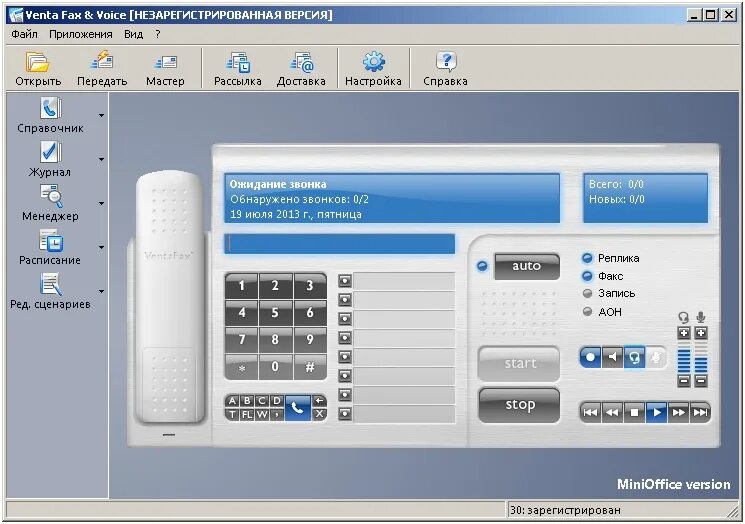Open a file with Открыть toolbar icon
This screenshot has width=745, height=524.
point(38,68)
